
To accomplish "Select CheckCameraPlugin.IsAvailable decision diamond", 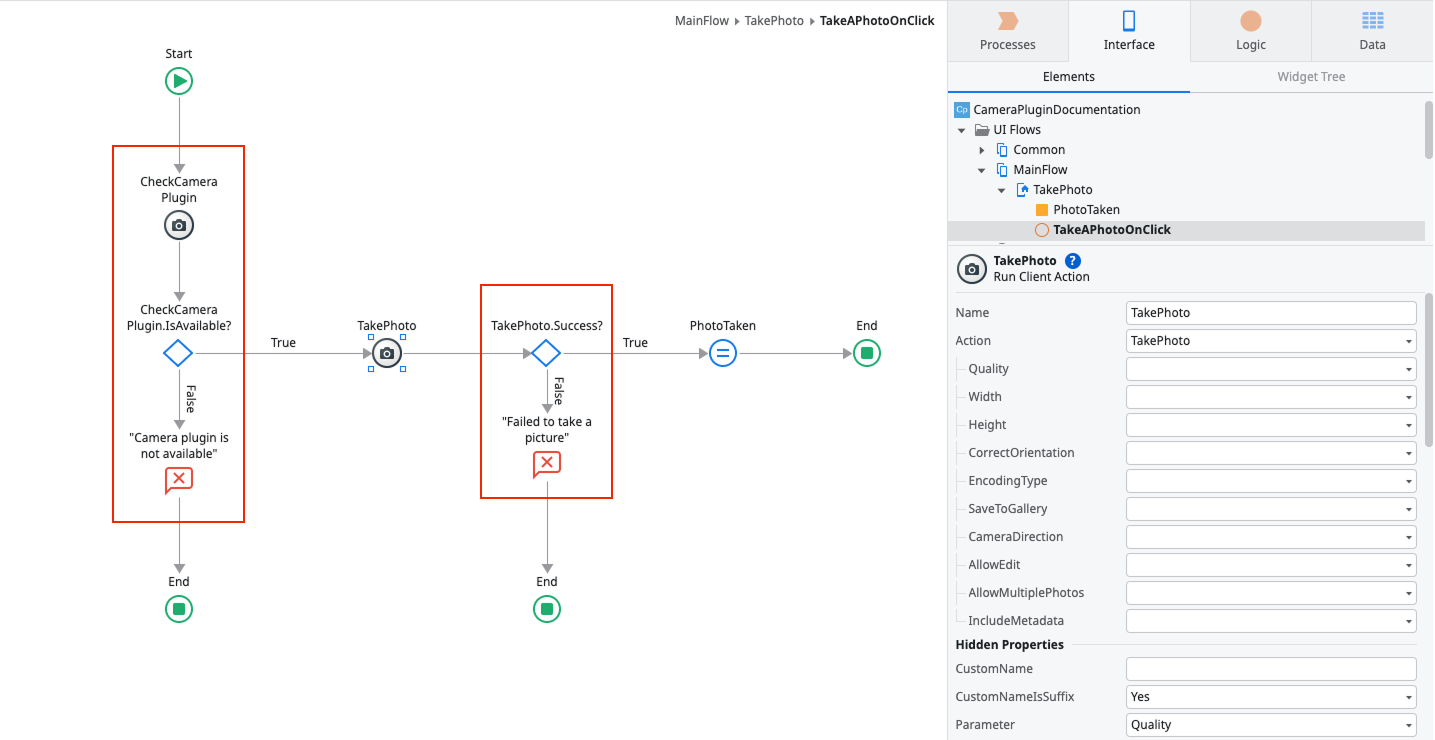I will point(178,353).
